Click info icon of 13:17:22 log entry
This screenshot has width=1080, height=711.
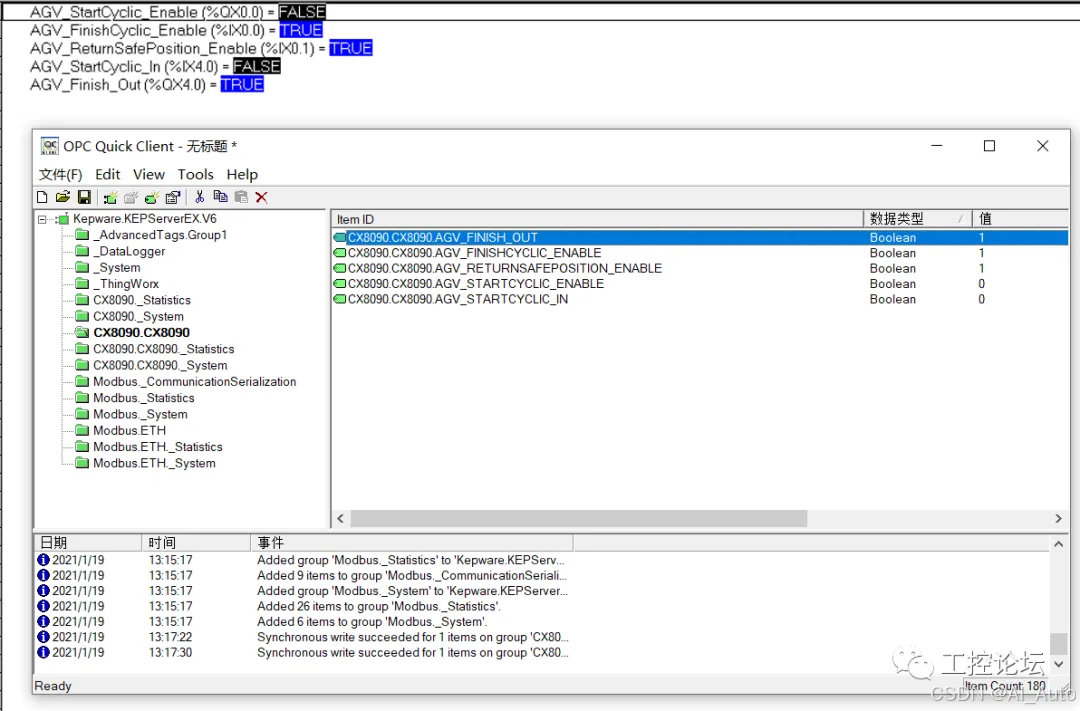(43, 637)
